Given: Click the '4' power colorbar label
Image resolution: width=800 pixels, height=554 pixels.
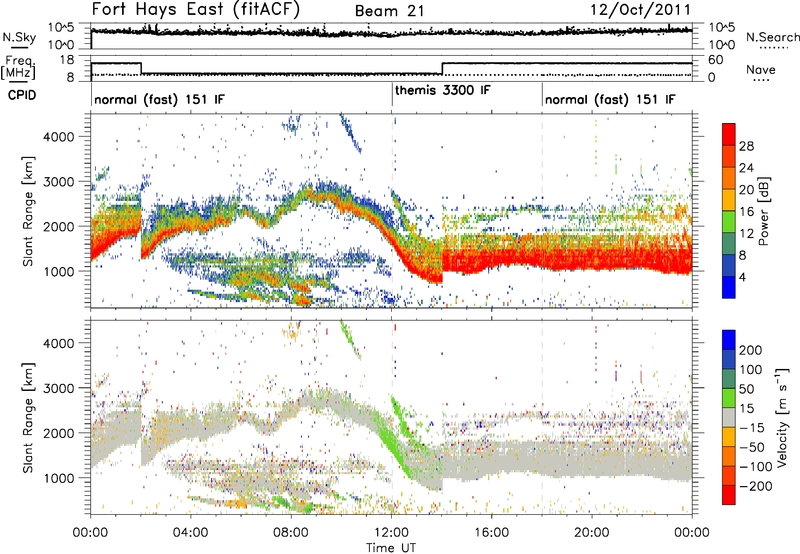Looking at the screenshot, I should pos(742,277).
